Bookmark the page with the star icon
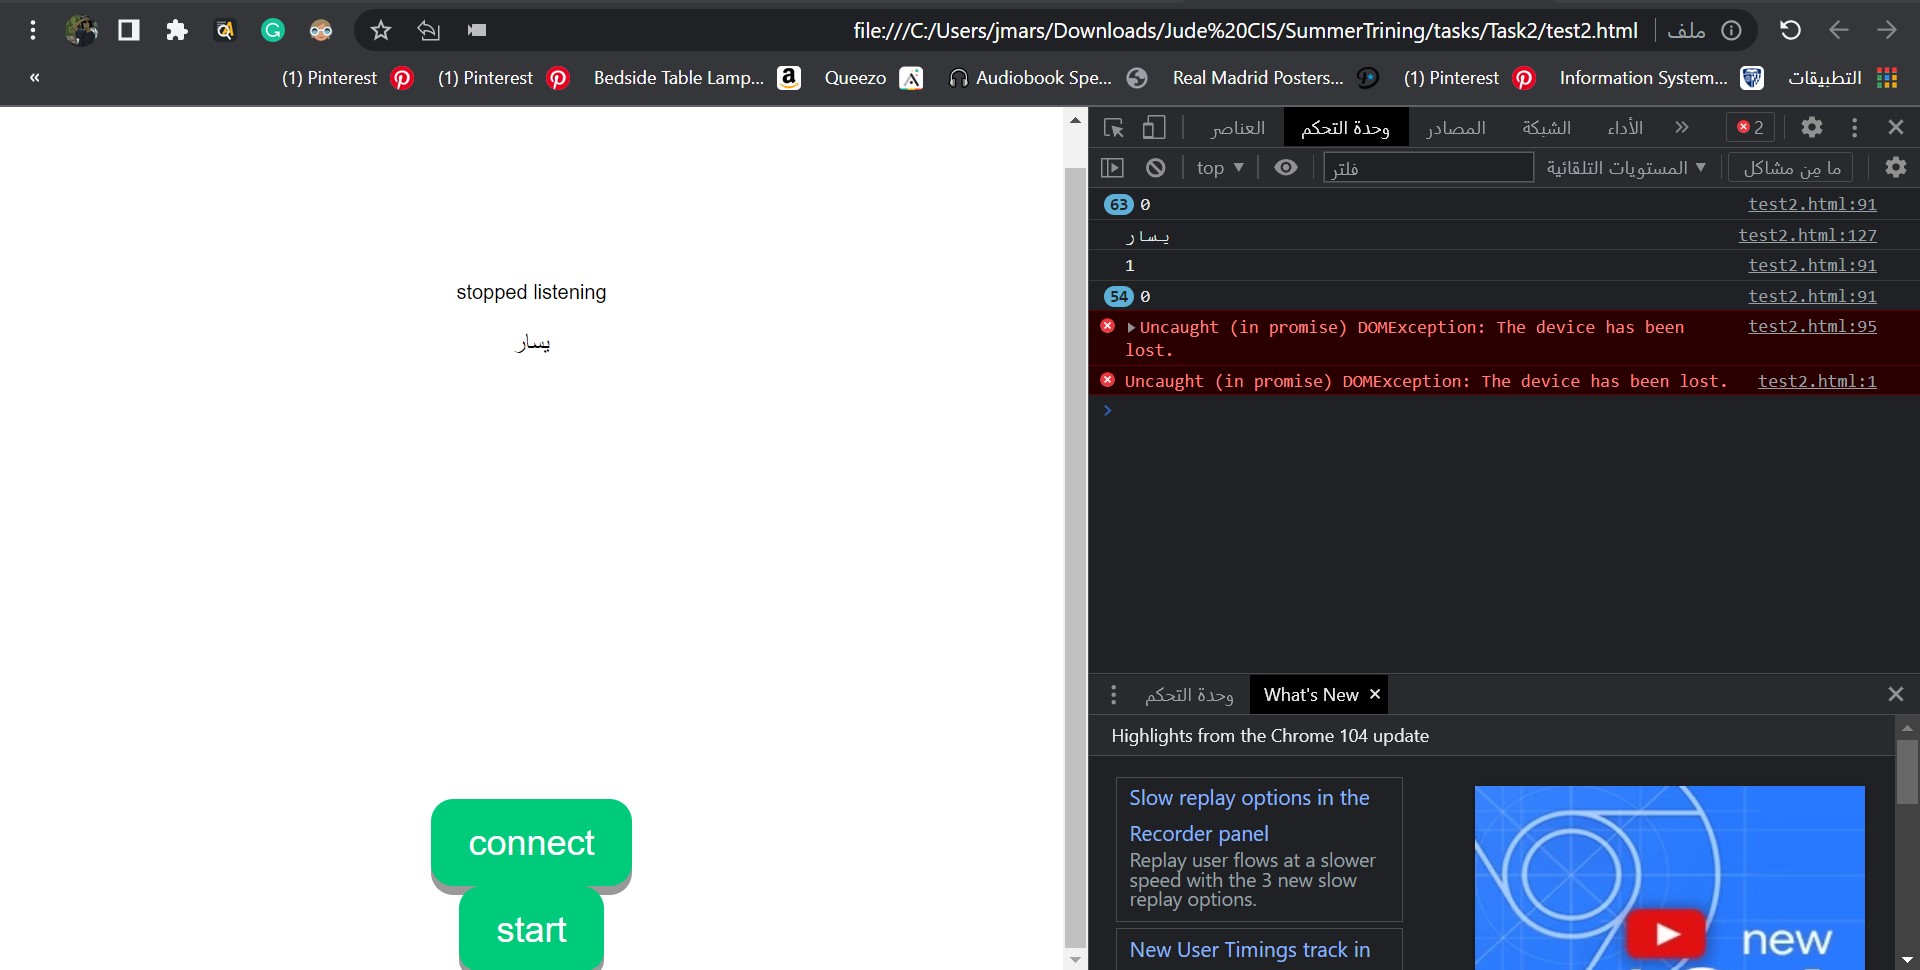The width and height of the screenshot is (1920, 970). 380,31
